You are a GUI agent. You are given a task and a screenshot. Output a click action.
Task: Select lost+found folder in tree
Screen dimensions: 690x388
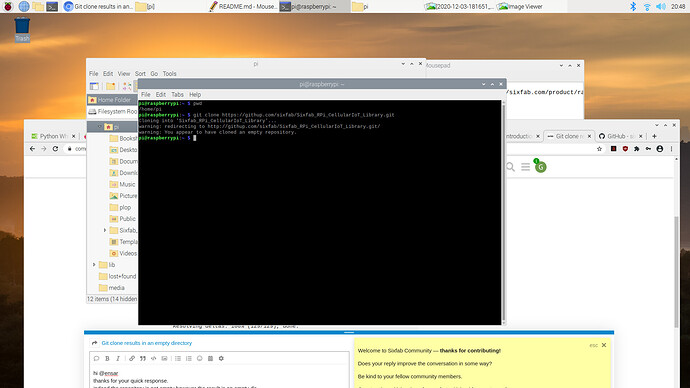click(x=117, y=276)
